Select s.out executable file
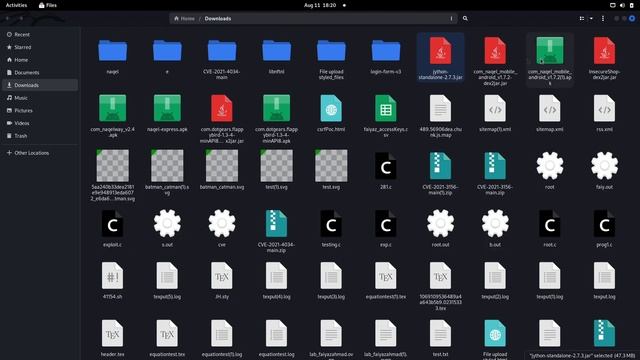Screen dimensions: 640x360 (167, 229)
